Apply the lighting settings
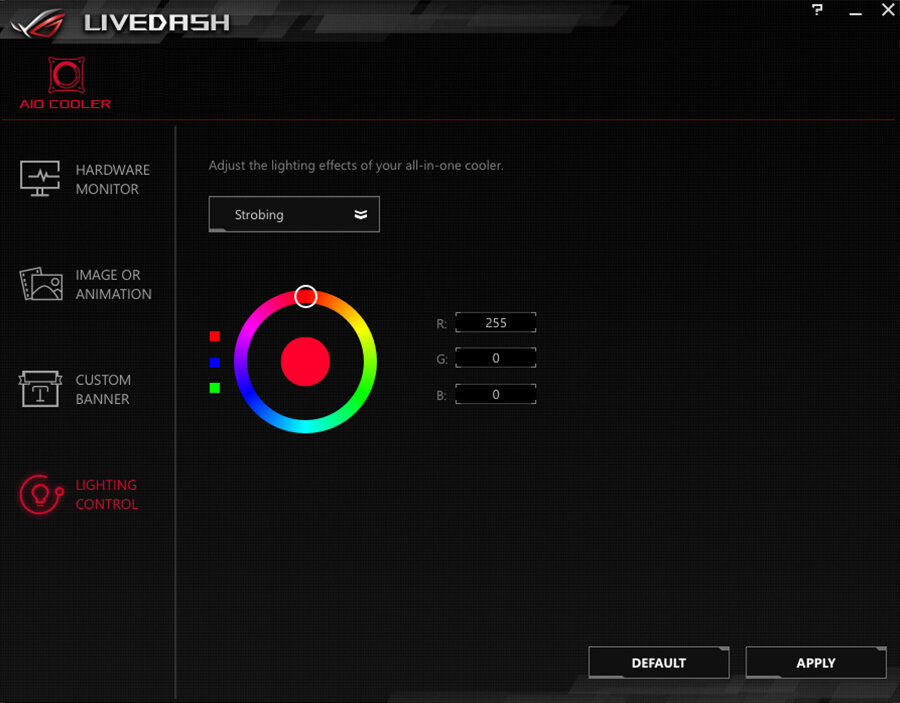 point(815,662)
